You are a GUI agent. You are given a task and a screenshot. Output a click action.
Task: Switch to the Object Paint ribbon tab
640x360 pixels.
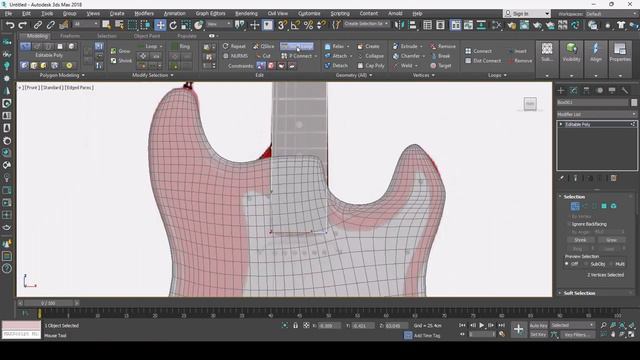[147, 36]
